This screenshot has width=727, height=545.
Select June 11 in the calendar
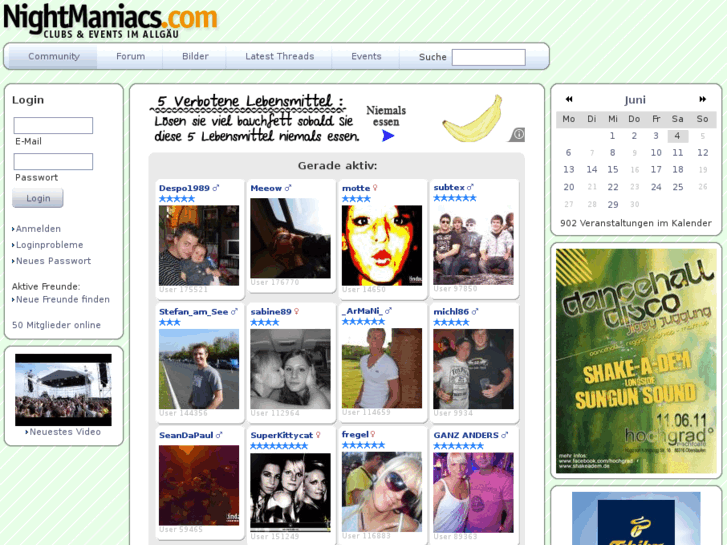pyautogui.click(x=677, y=153)
